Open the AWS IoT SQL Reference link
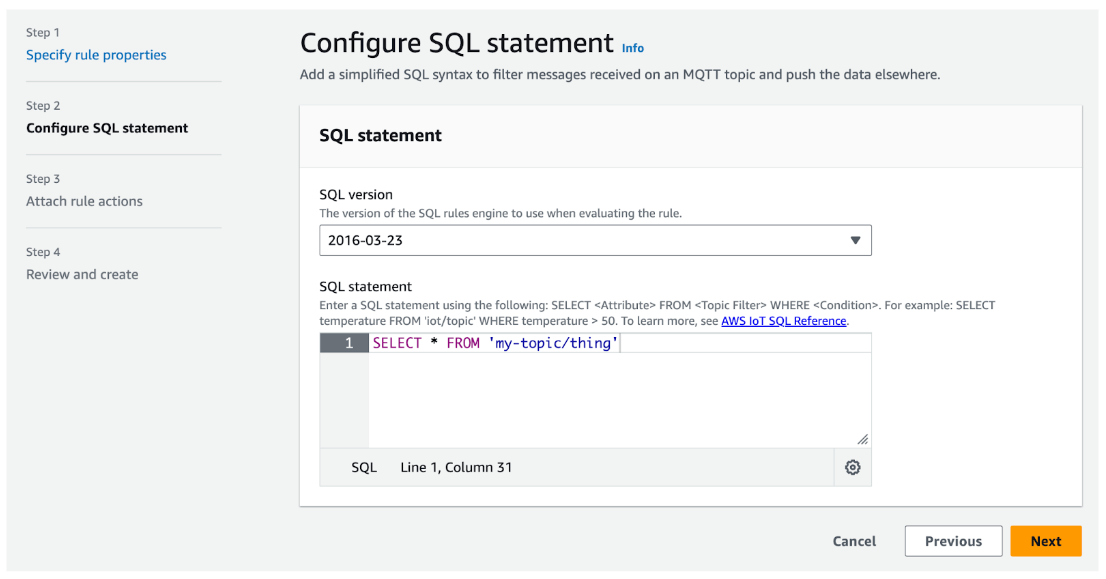Screen dimensions: 1106x579 [x=783, y=321]
